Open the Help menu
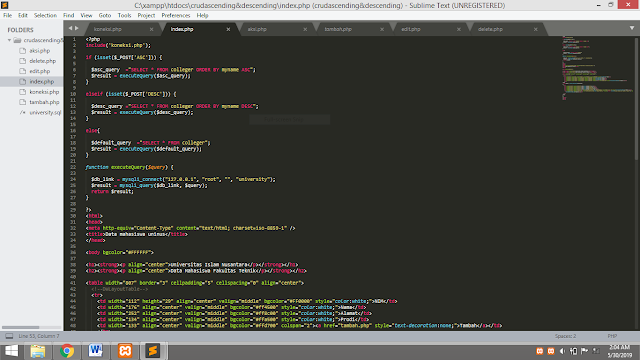Screen dimensions: 640x360 pyautogui.click(x=202, y=16)
